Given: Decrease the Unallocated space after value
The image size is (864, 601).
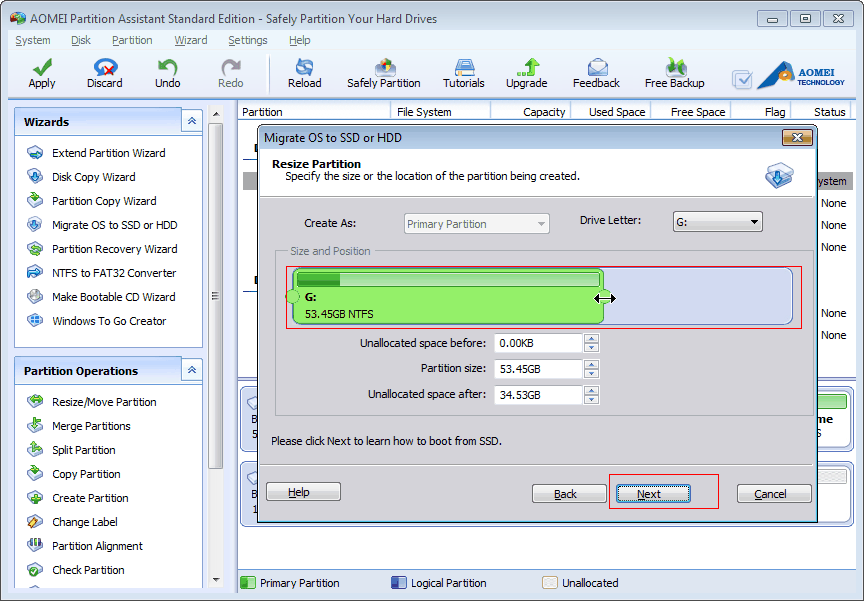Looking at the screenshot, I should tap(591, 399).
